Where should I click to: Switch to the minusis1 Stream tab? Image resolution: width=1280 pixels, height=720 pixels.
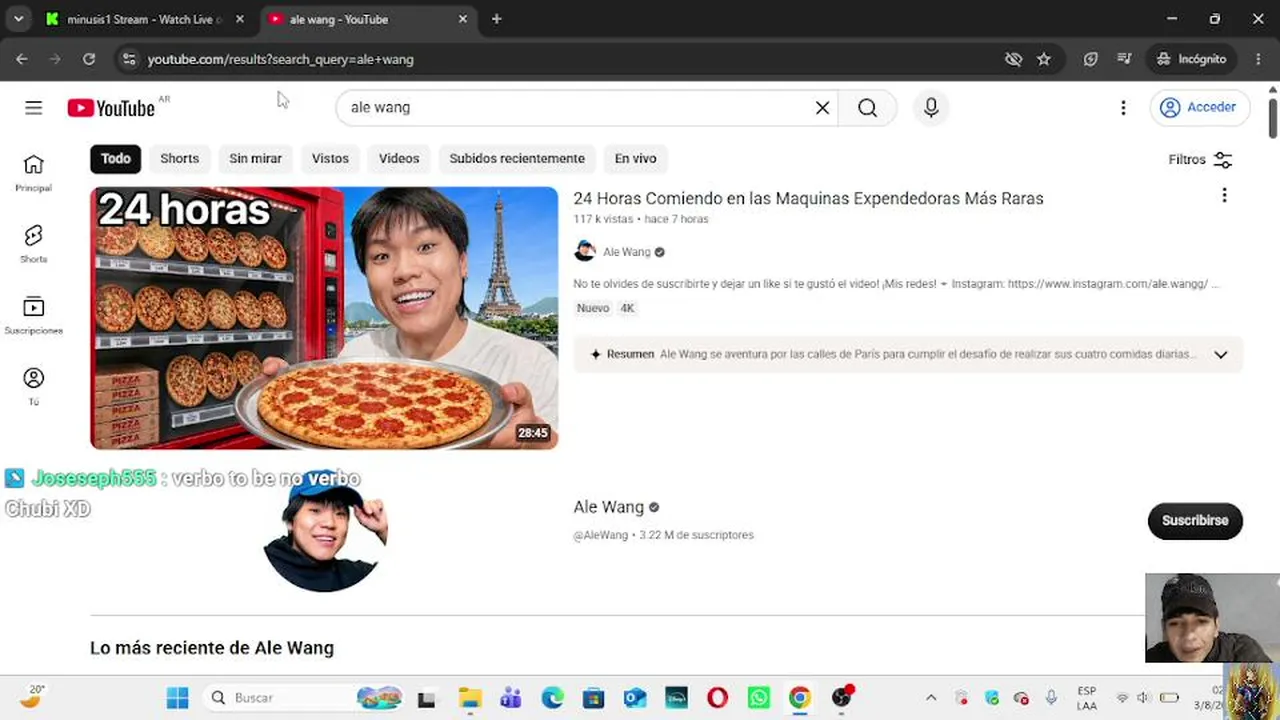click(144, 19)
